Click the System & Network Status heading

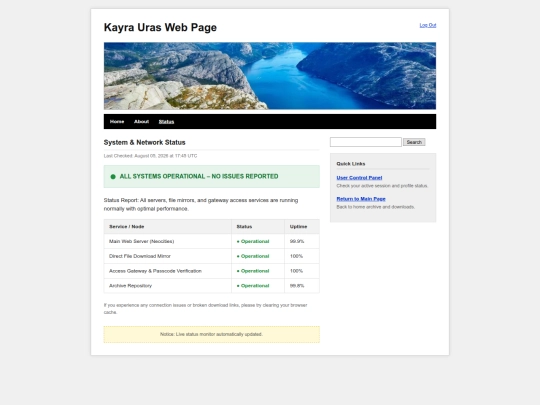144,142
